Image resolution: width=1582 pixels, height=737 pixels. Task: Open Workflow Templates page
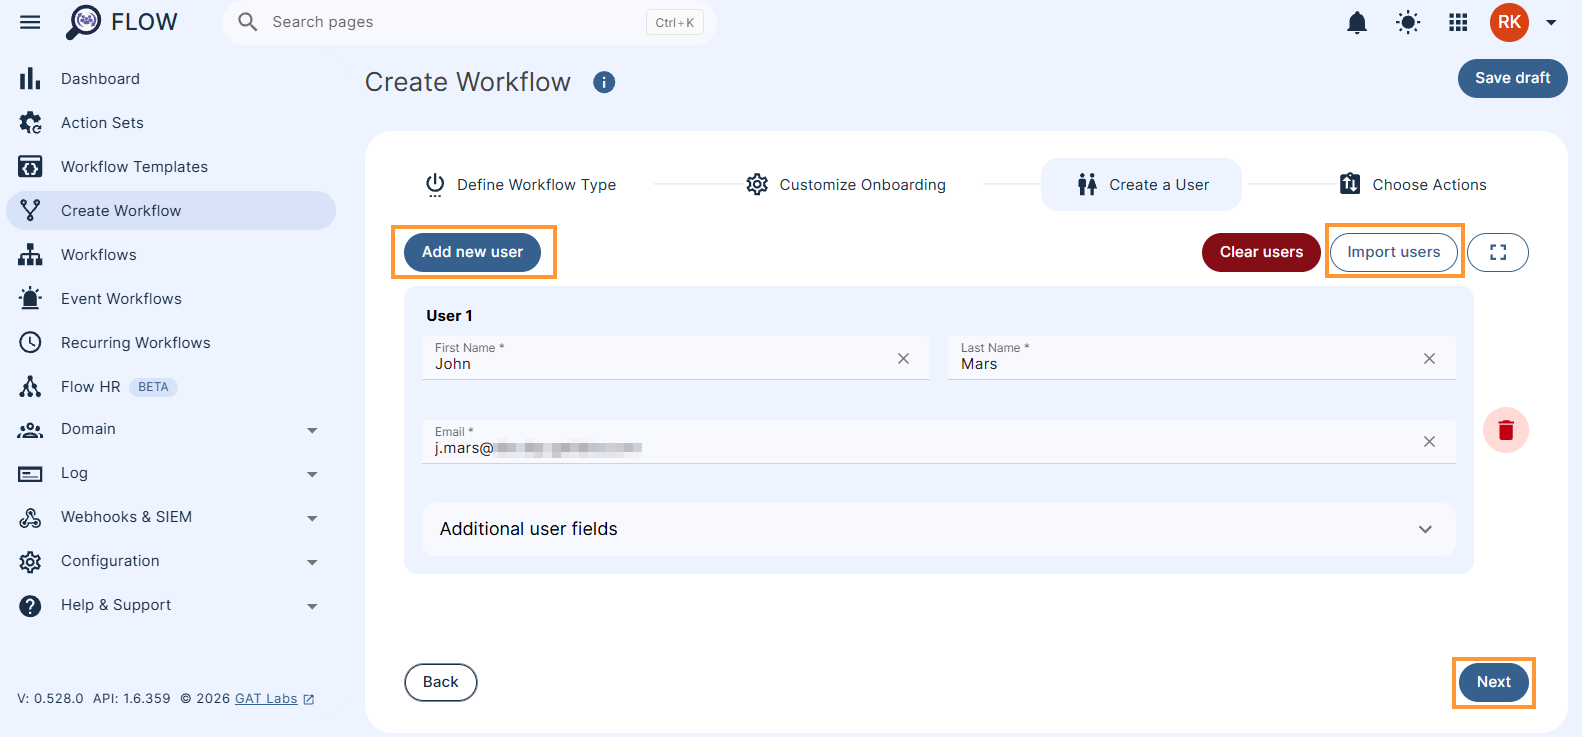tap(171, 167)
